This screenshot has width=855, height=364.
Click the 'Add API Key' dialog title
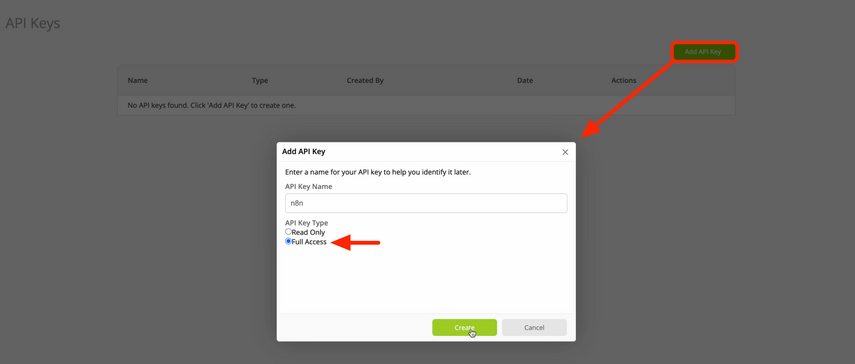coord(304,151)
